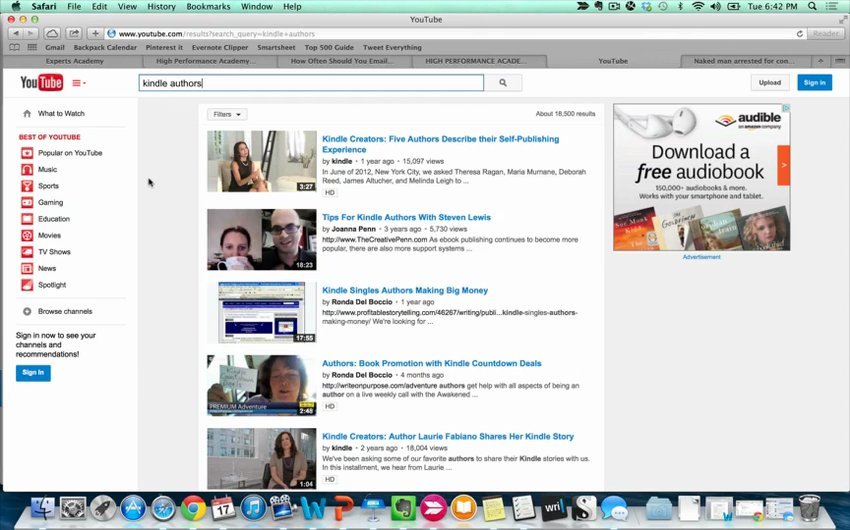Switch to Experts Academy tab
This screenshot has width=850, height=530.
(74, 61)
